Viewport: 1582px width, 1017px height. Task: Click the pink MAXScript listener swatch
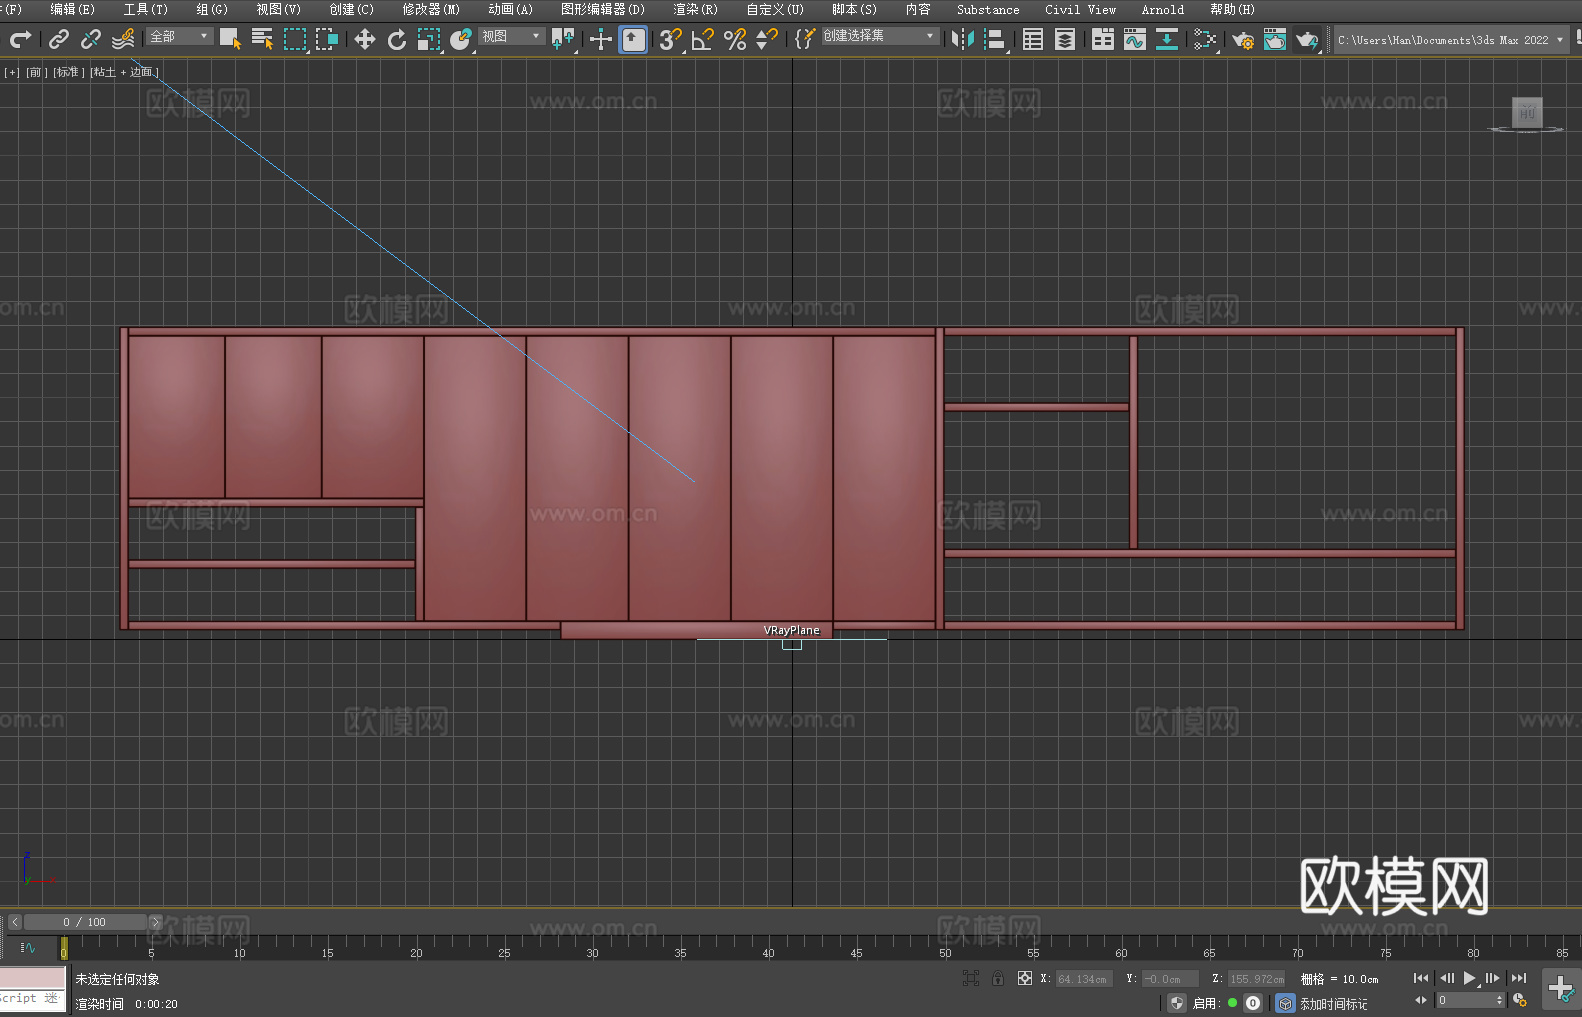[33, 977]
